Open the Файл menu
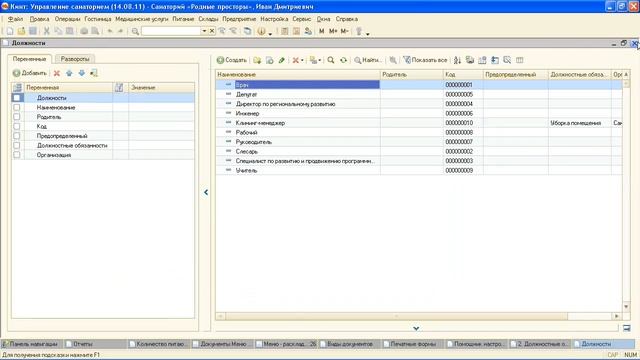 click(16, 19)
